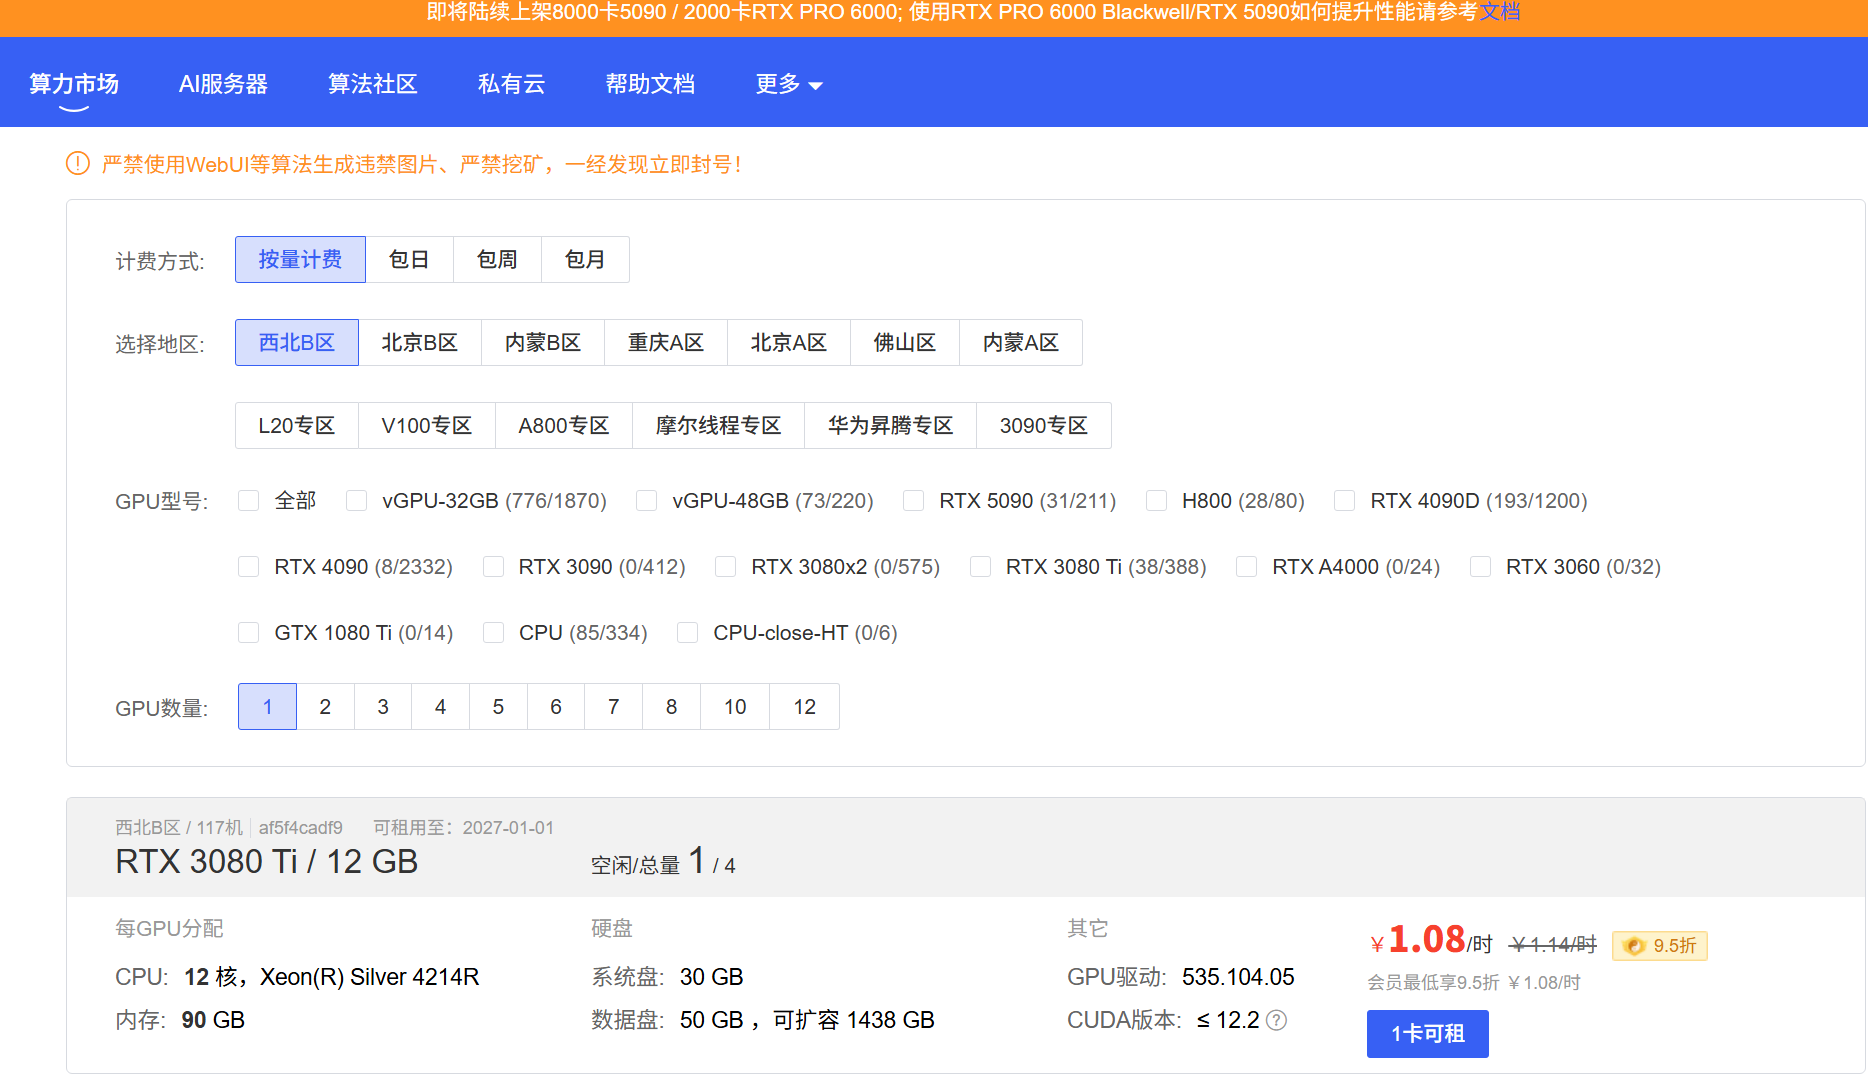Switch to 私有云 page
Image resolution: width=1868 pixels, height=1086 pixels.
[x=512, y=84]
